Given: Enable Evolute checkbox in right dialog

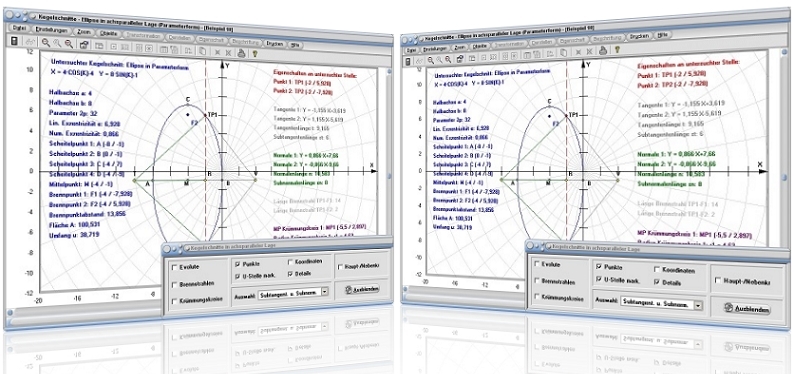Looking at the screenshot, I should pyautogui.click(x=536, y=264).
